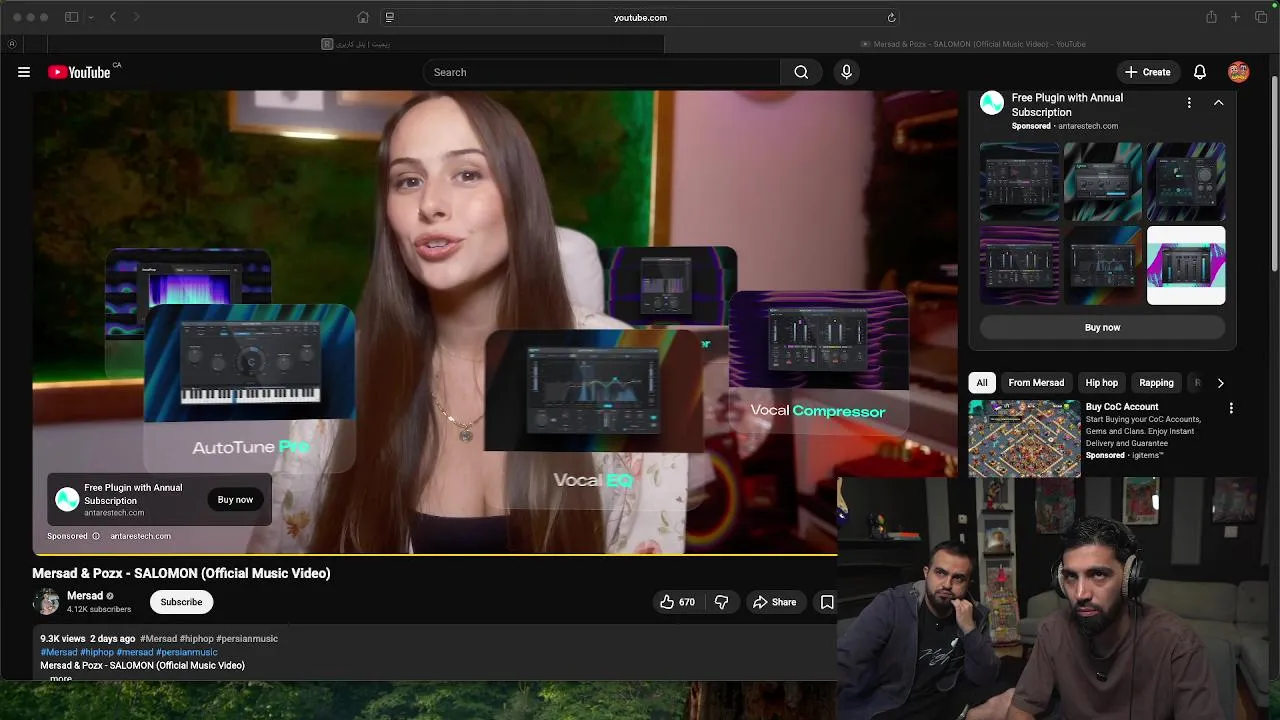Open the first plugin thumbnail in the ad grid

pos(1019,181)
